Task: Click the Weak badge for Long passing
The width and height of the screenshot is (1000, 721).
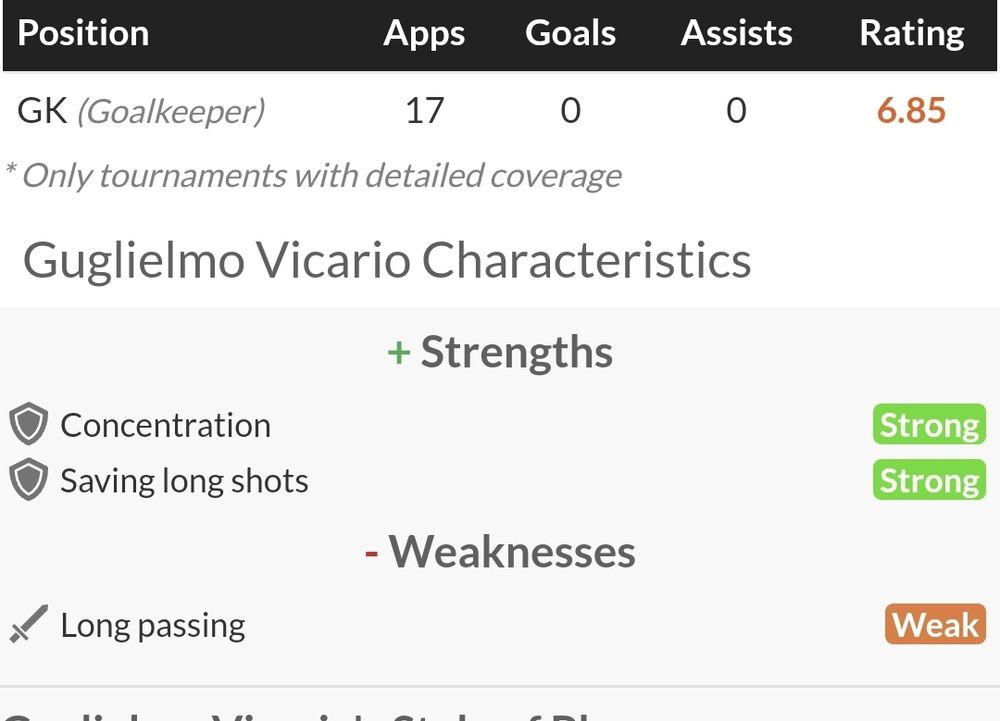Action: pyautogui.click(x=935, y=623)
